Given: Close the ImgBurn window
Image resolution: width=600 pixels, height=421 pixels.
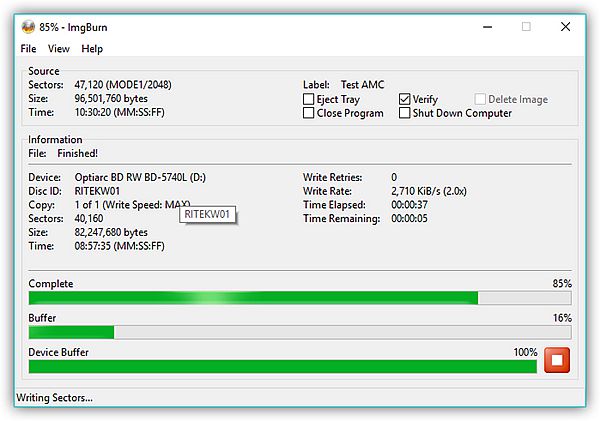Looking at the screenshot, I should (571, 27).
